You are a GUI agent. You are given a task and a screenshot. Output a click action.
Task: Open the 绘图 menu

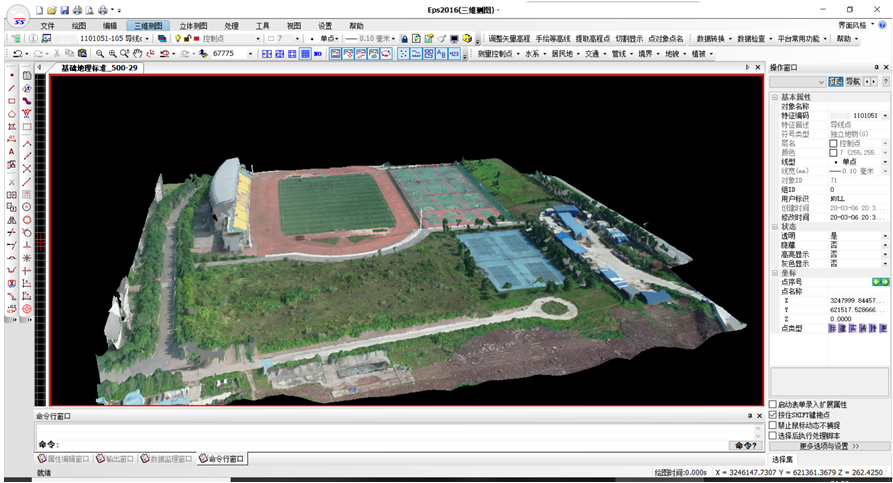click(x=79, y=26)
